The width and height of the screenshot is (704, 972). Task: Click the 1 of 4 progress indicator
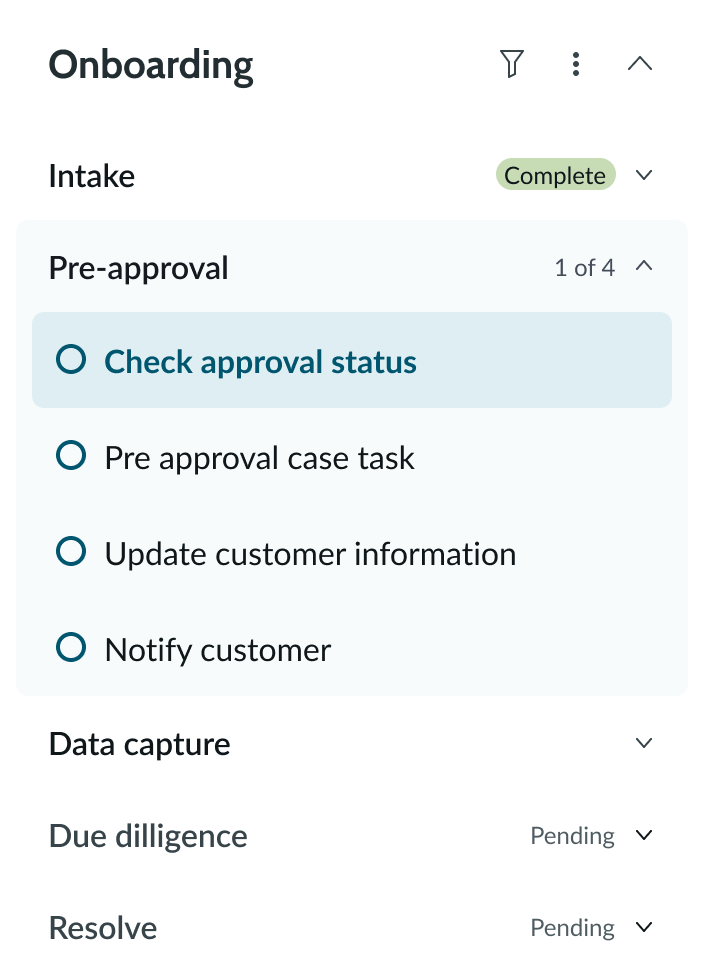(x=585, y=268)
